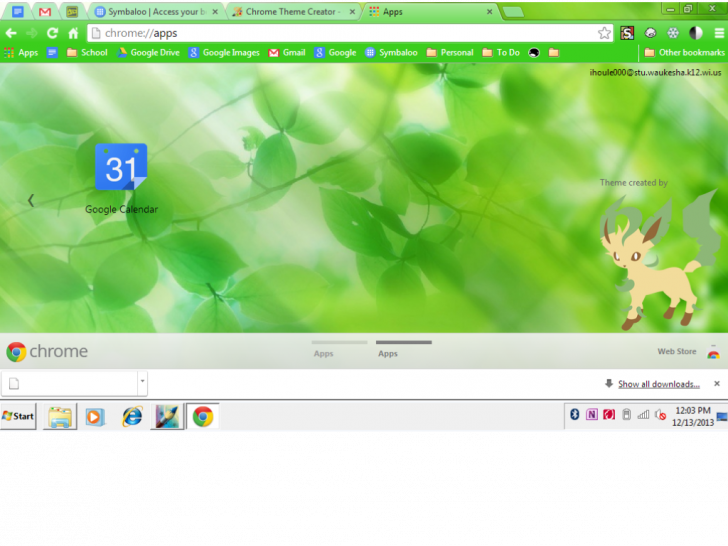Click the Show desktop button
728x546 pixels.
click(722, 416)
